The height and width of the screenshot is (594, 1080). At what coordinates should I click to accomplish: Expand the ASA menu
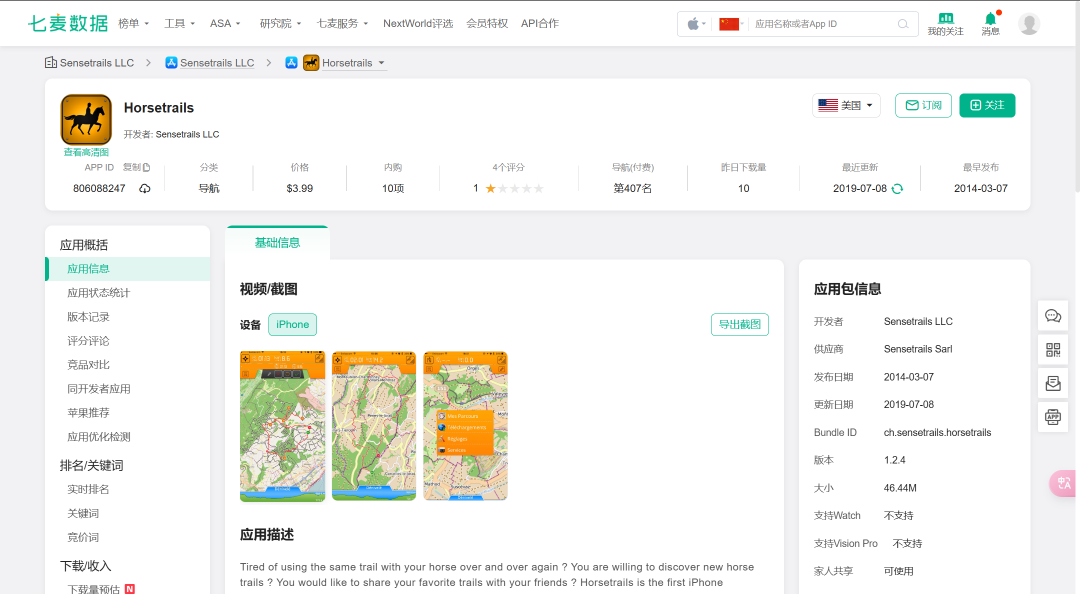coord(225,23)
